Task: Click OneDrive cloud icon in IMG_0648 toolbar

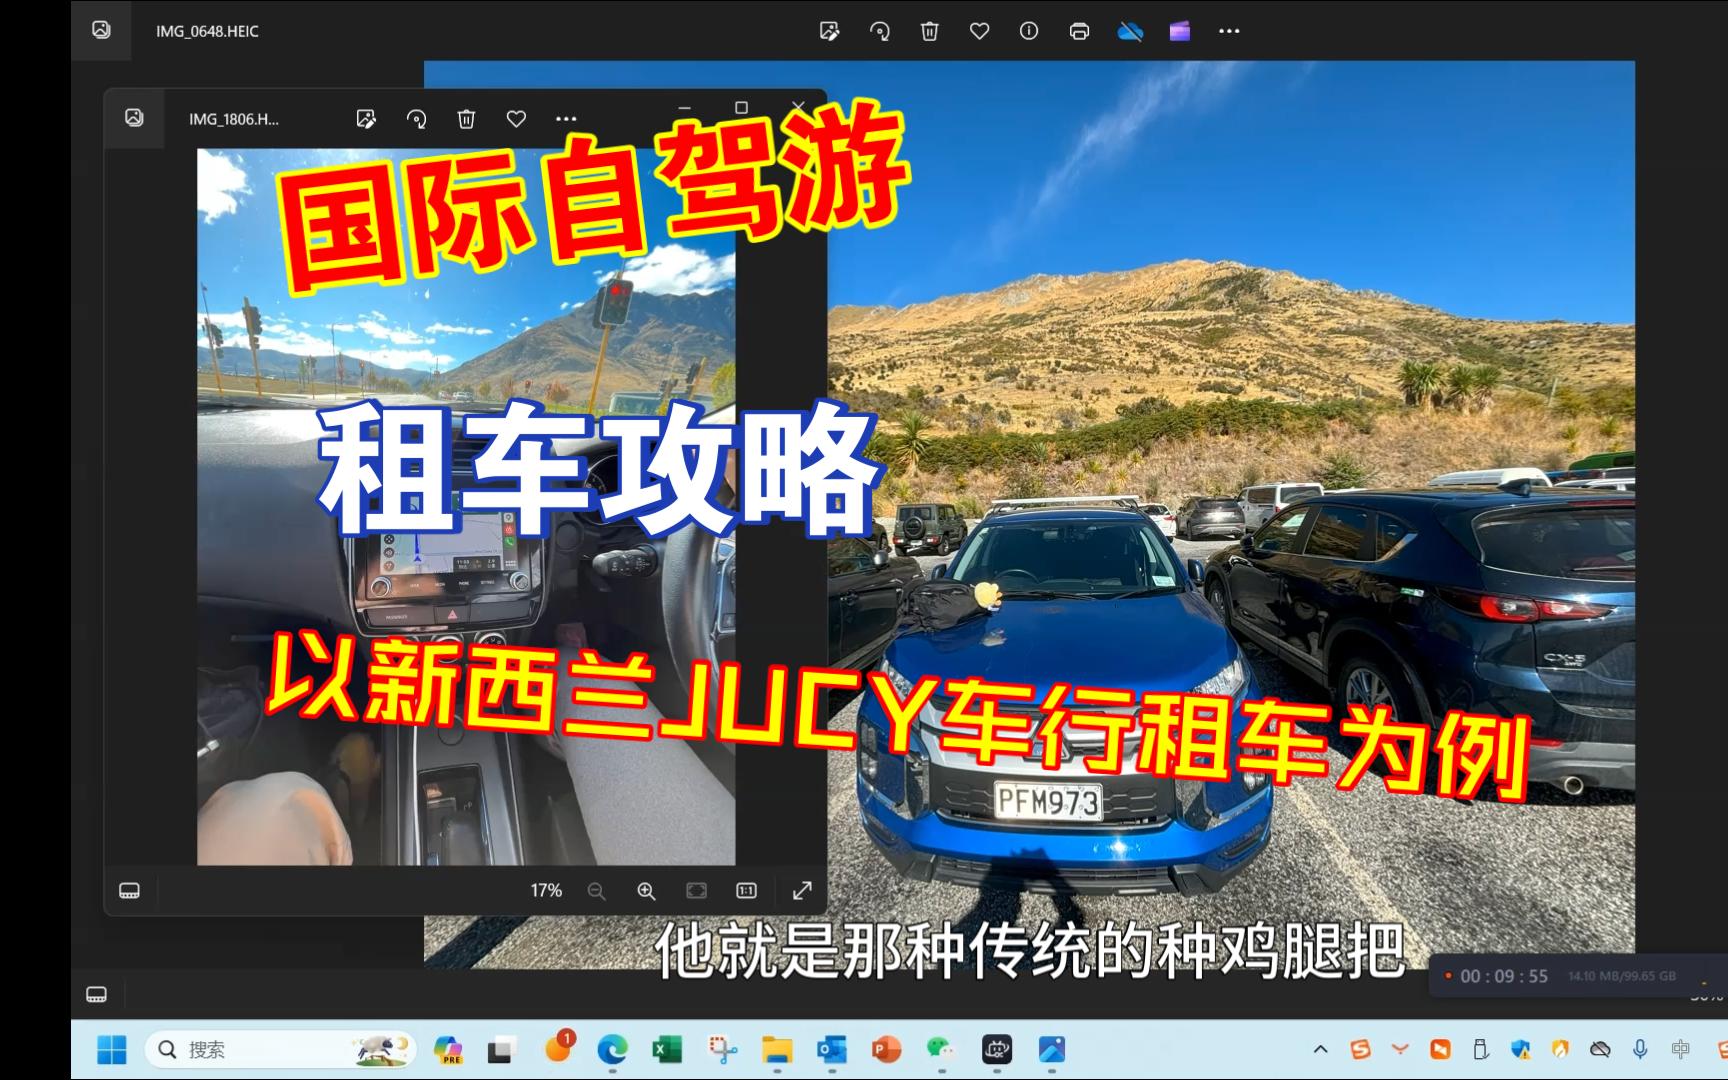Action: point(1130,31)
